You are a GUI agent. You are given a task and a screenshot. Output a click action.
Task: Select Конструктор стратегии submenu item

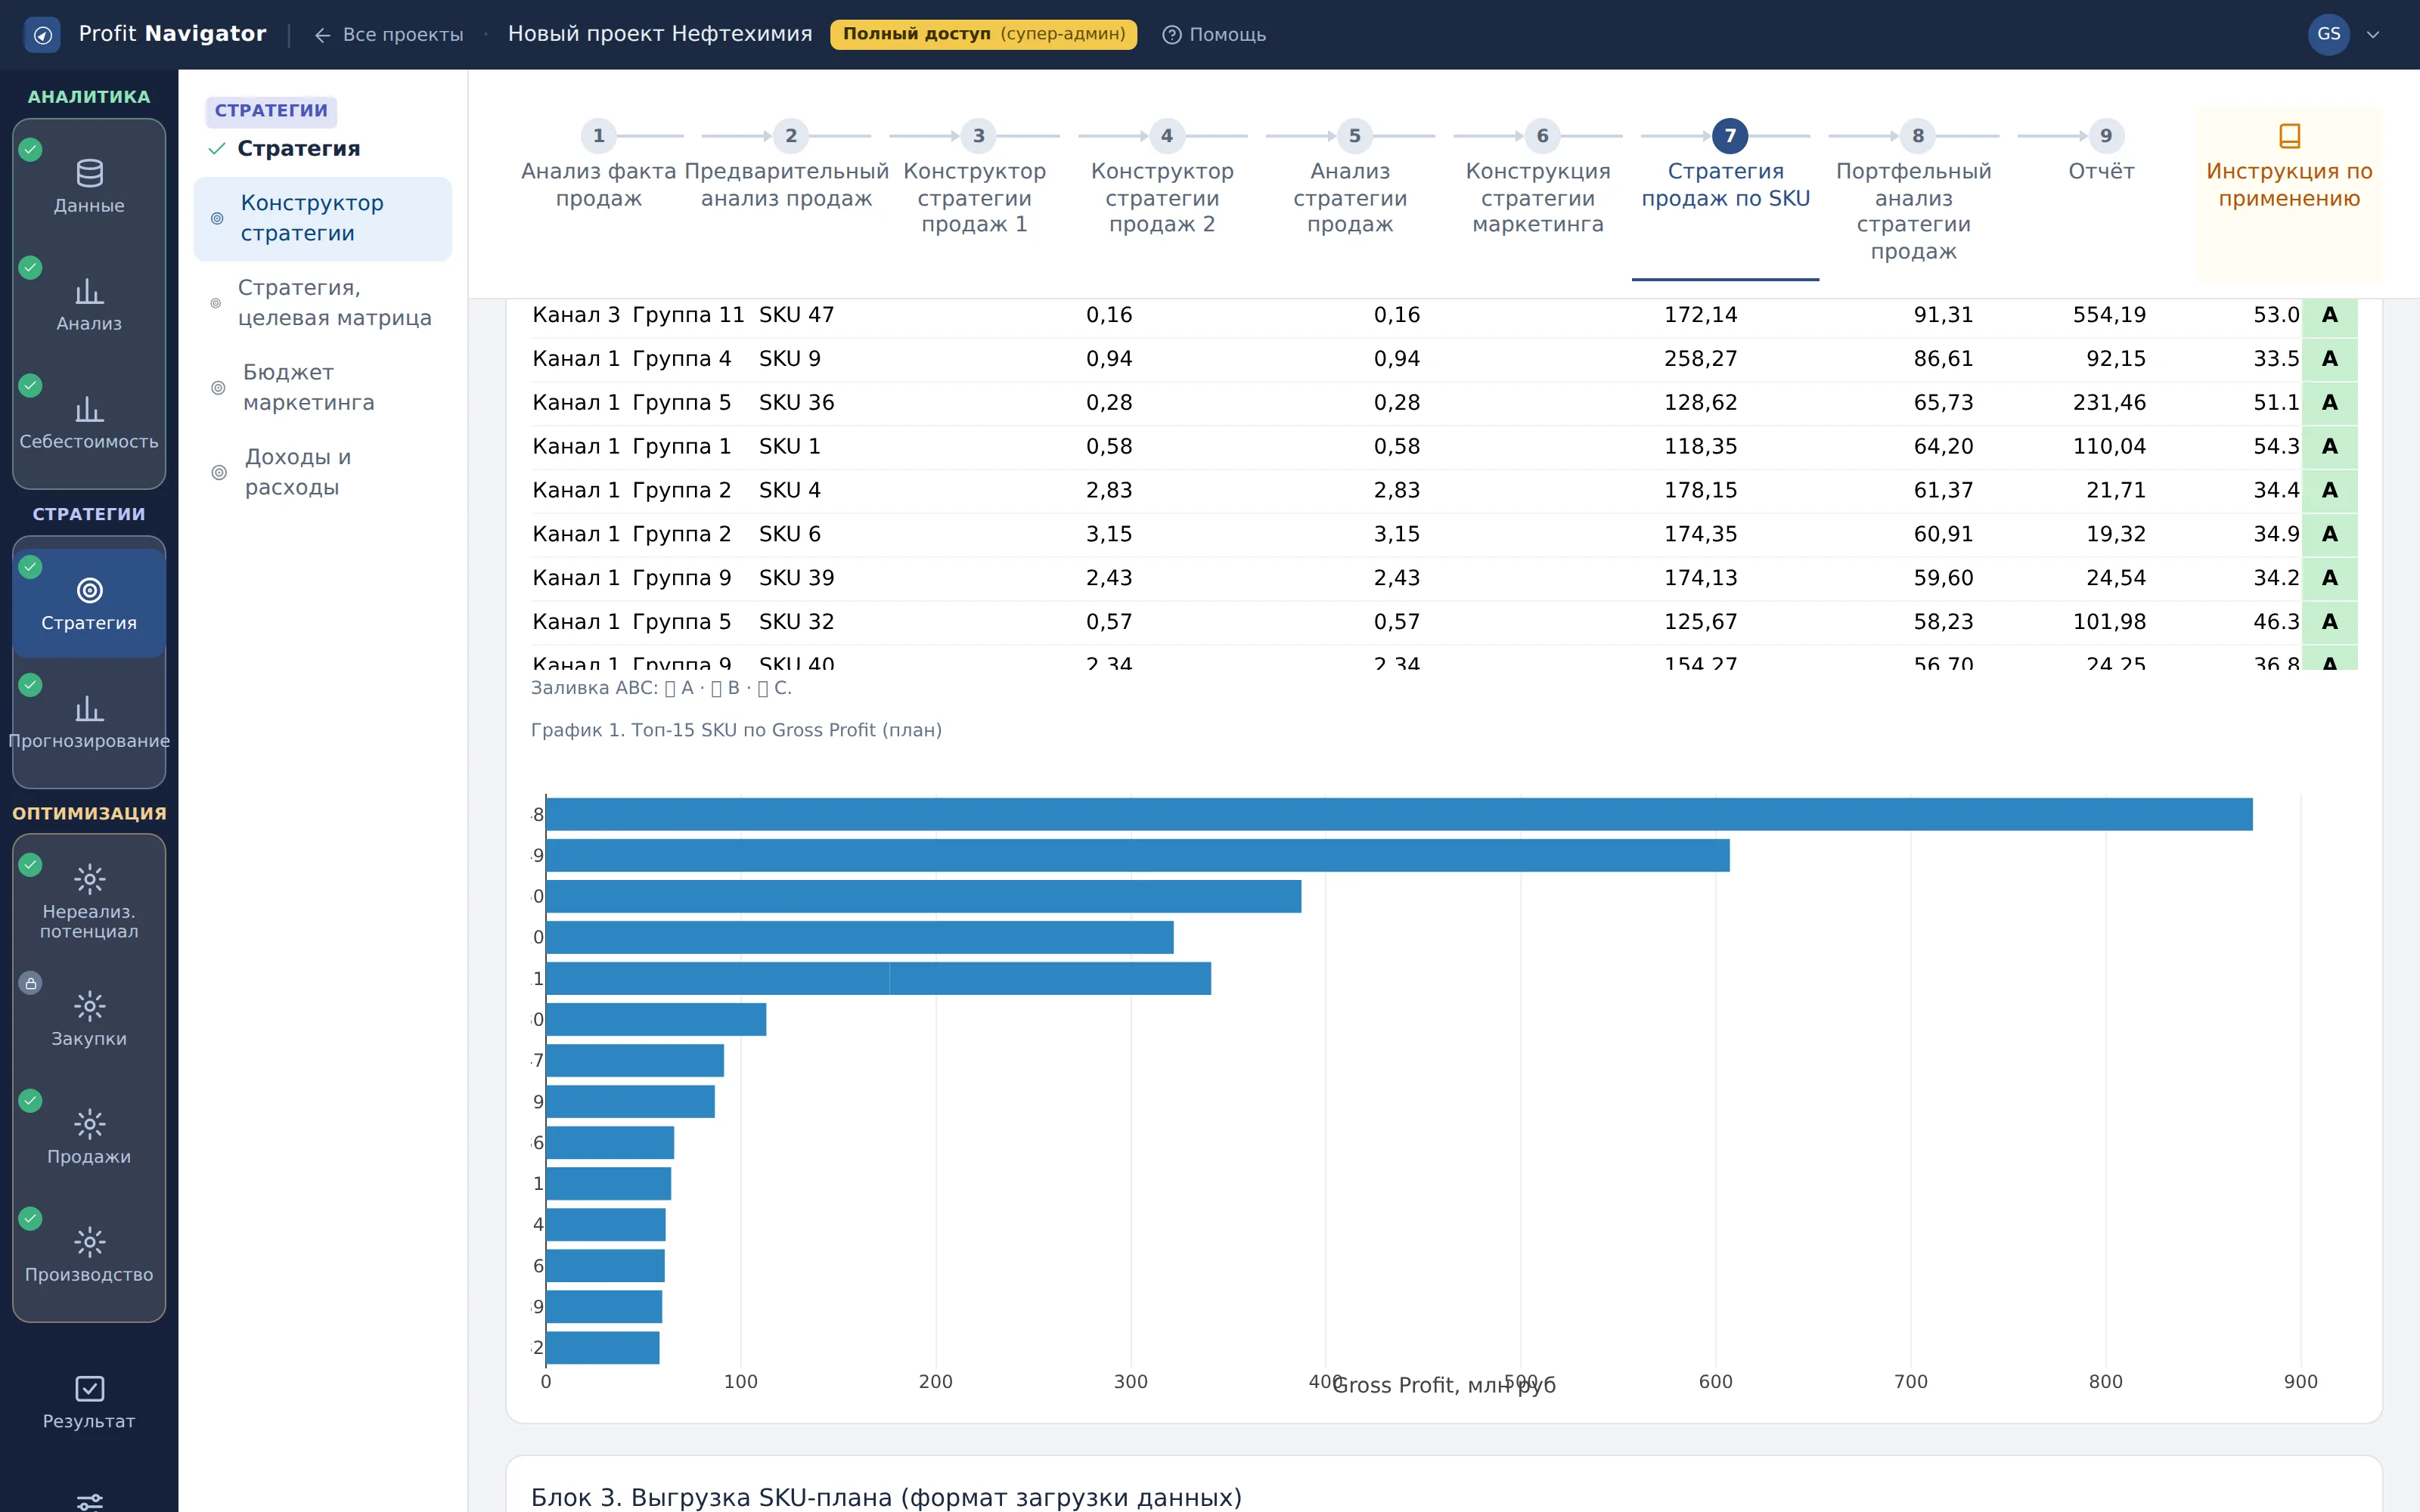tap(322, 218)
